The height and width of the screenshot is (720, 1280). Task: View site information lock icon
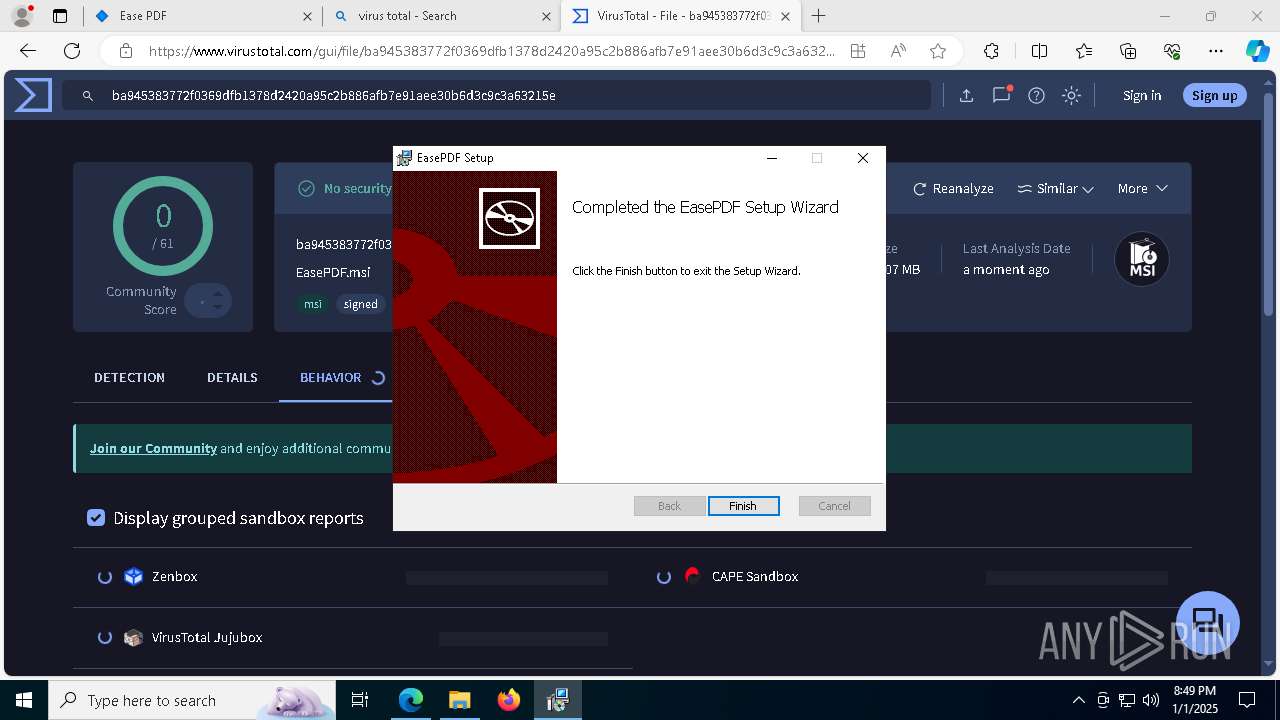tap(126, 51)
